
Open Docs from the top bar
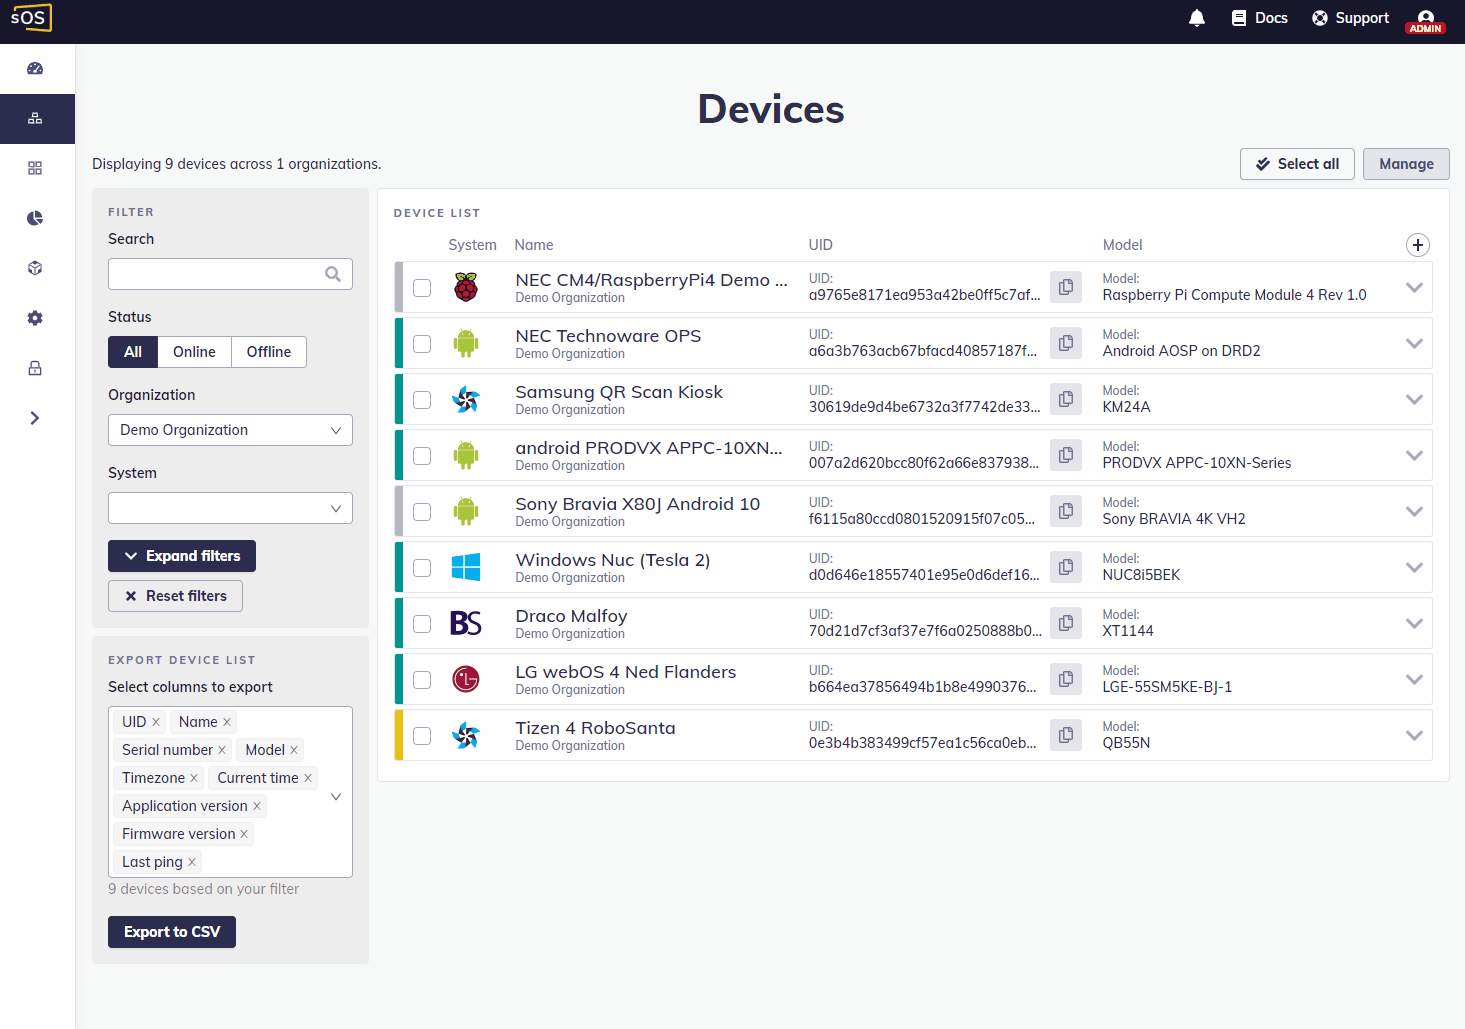coord(1259,17)
